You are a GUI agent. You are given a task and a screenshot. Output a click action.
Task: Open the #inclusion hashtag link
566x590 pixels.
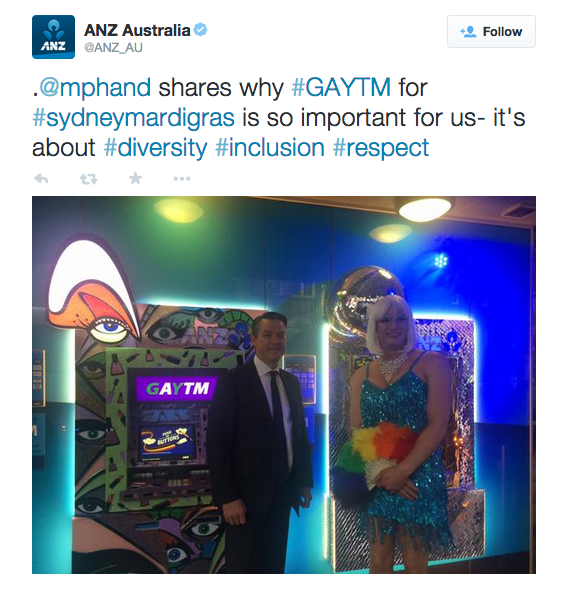[270, 148]
